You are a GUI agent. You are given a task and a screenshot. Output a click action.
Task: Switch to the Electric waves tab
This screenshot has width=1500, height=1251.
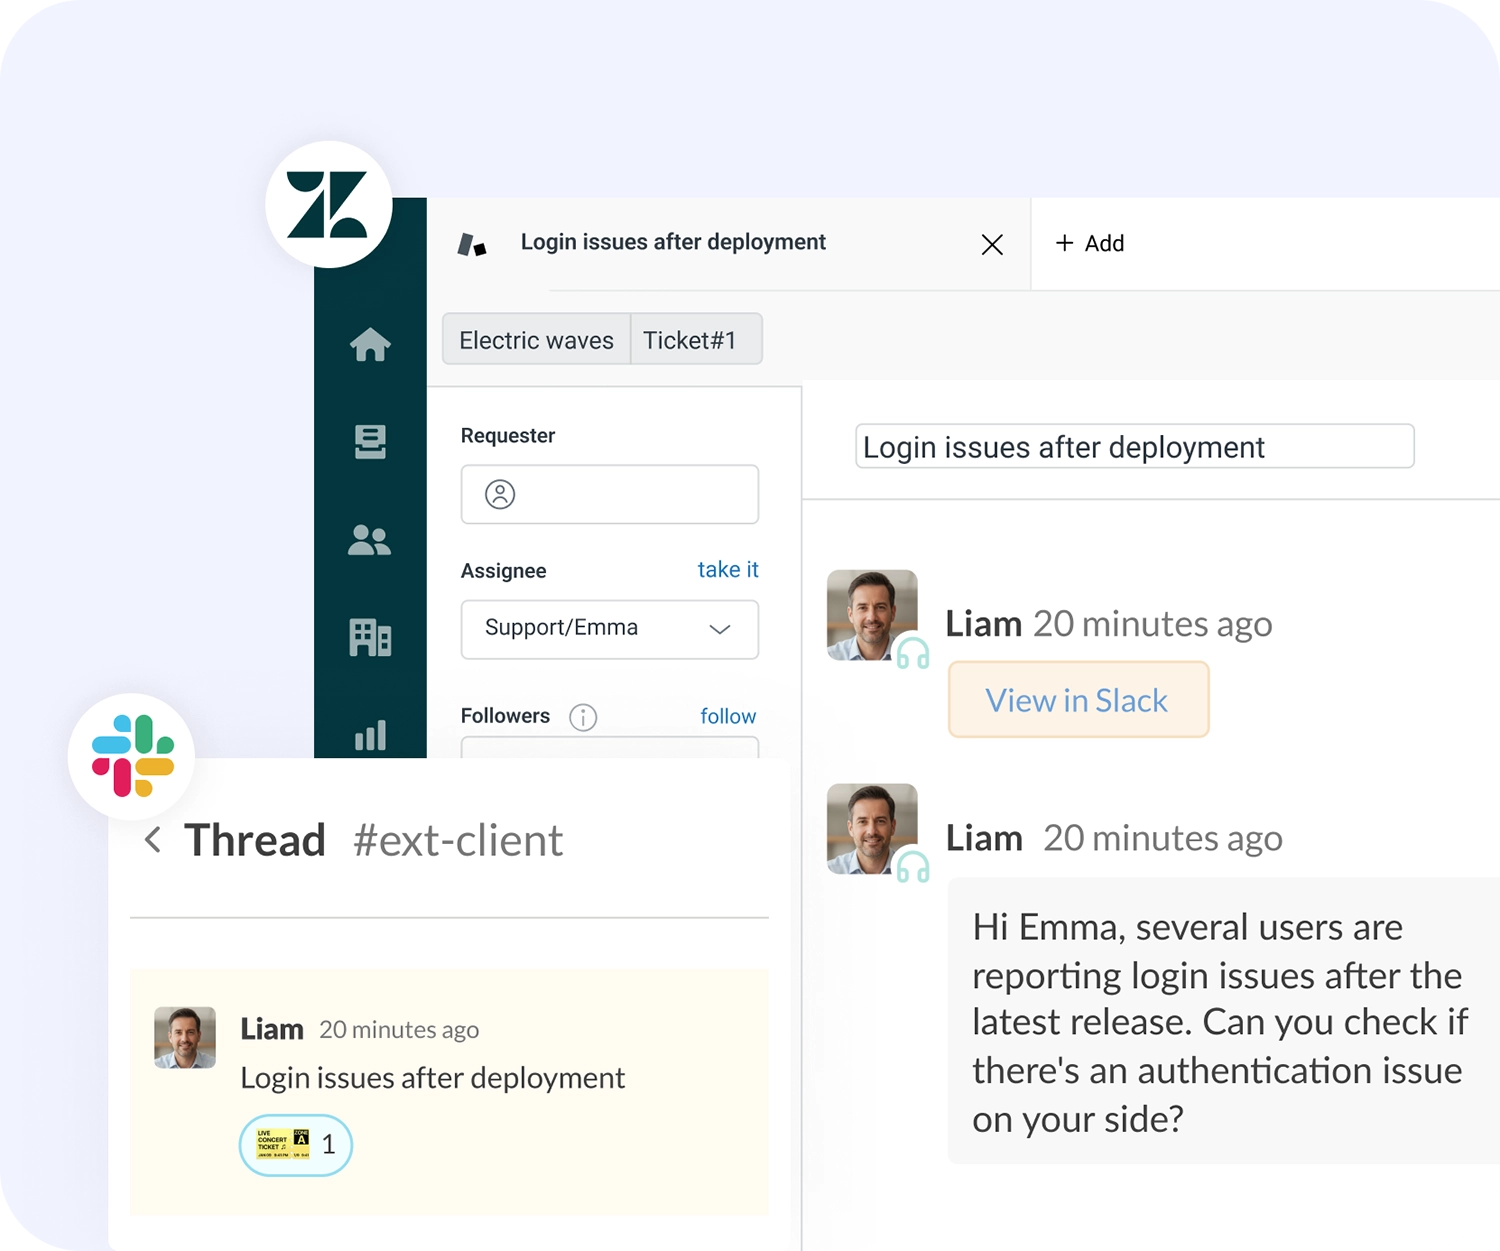pos(536,339)
